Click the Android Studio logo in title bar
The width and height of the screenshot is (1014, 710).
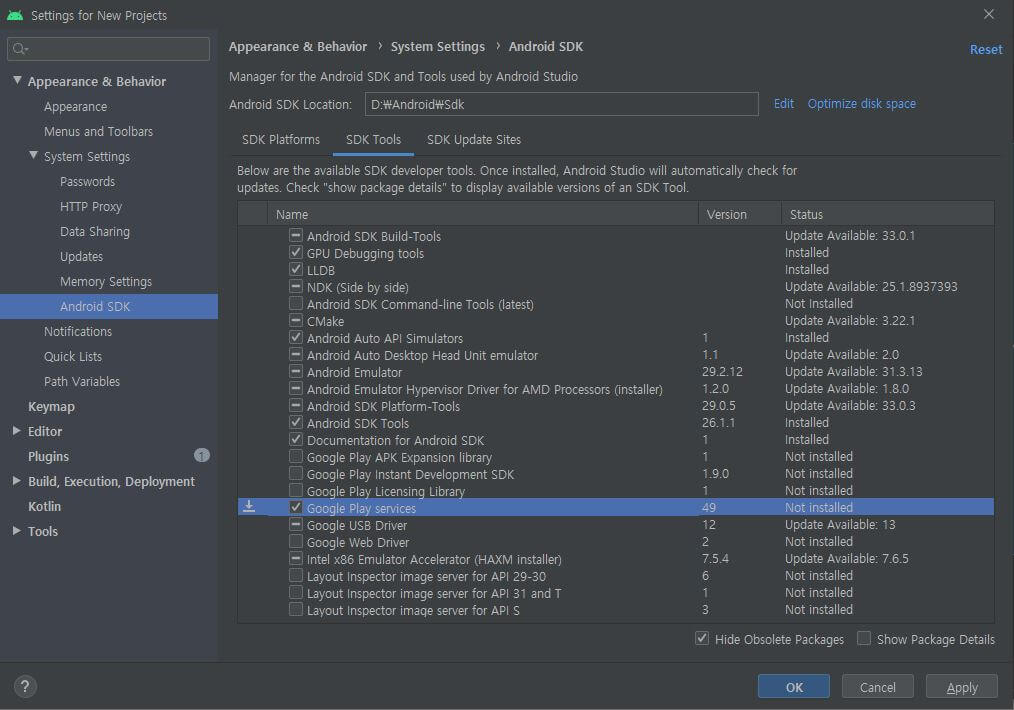(15, 15)
